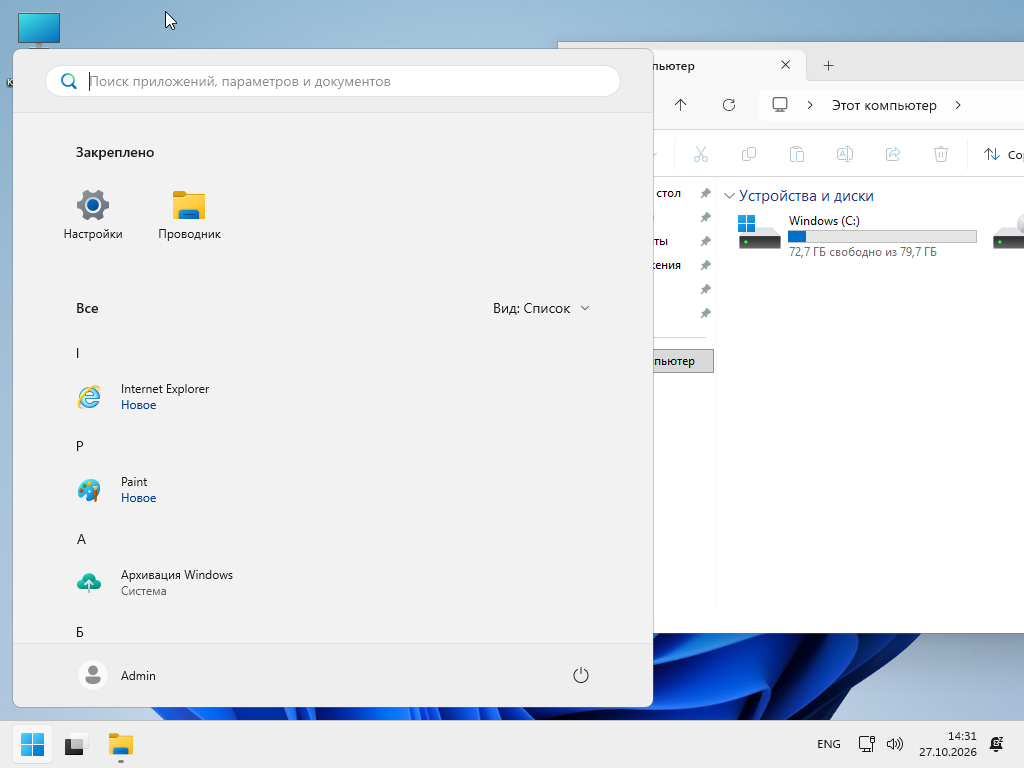Add a new tab in Explorer
The width and height of the screenshot is (1024, 768).
828,65
